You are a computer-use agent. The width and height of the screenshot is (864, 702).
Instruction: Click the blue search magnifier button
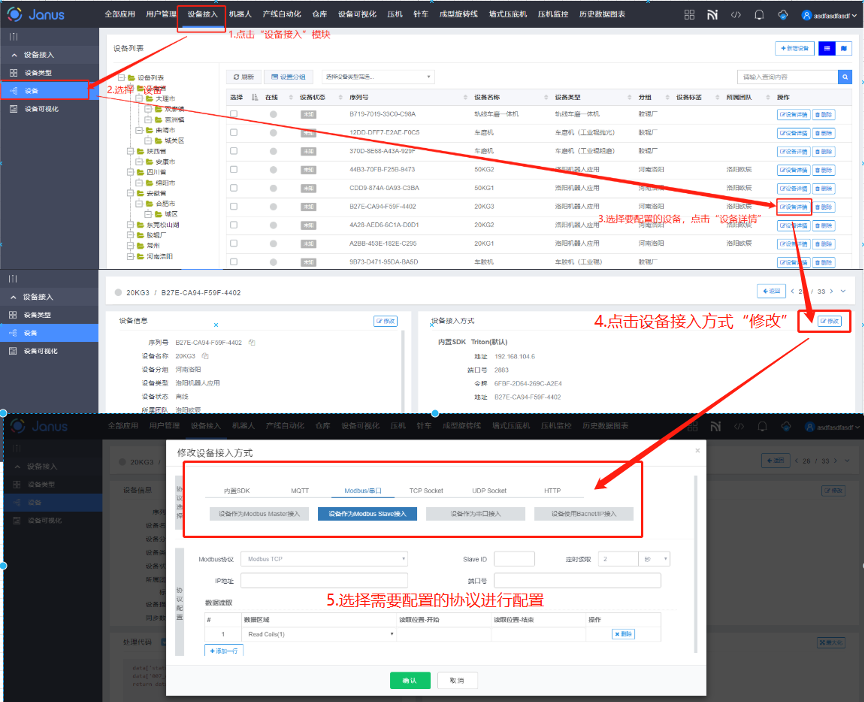[845, 77]
